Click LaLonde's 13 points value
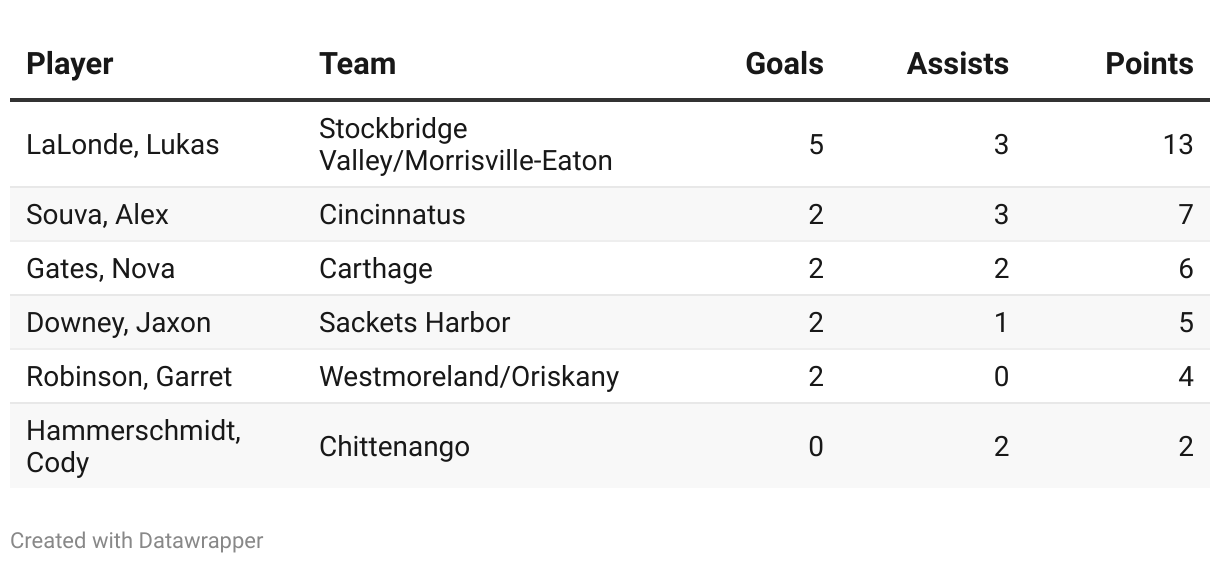 [1177, 145]
